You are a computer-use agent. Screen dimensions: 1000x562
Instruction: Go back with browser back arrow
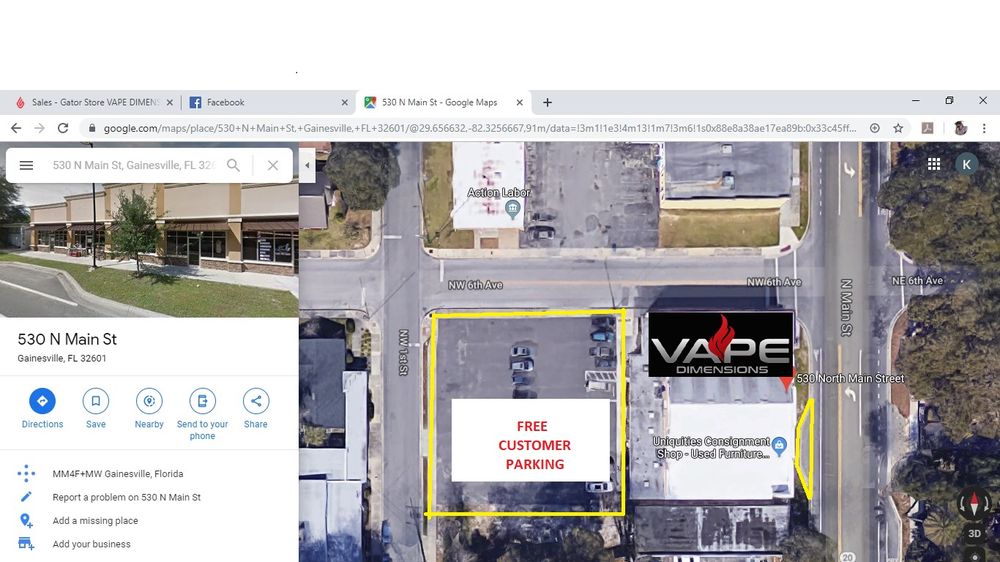click(16, 128)
